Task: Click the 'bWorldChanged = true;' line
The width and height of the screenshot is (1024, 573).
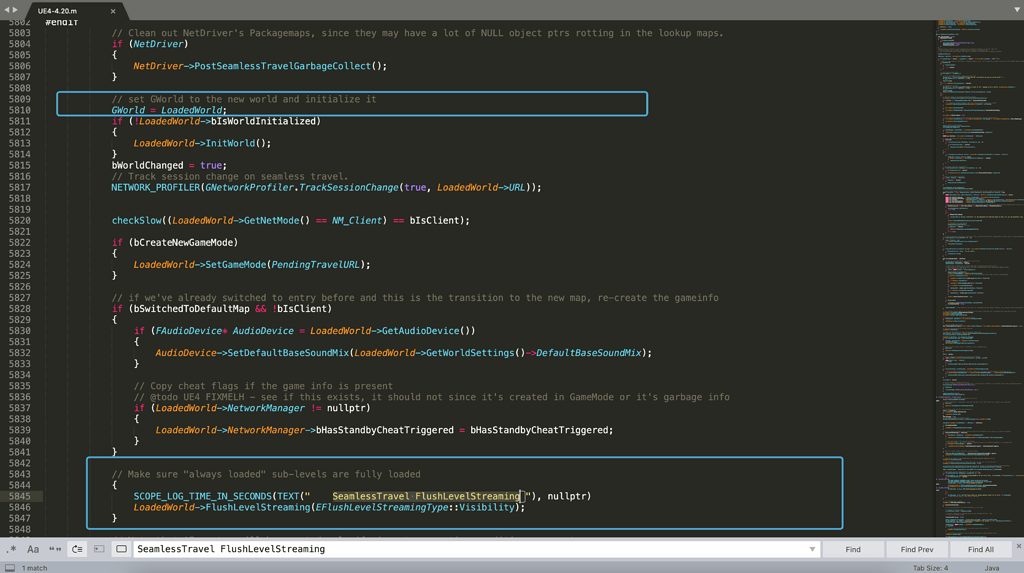Action: click(169, 165)
